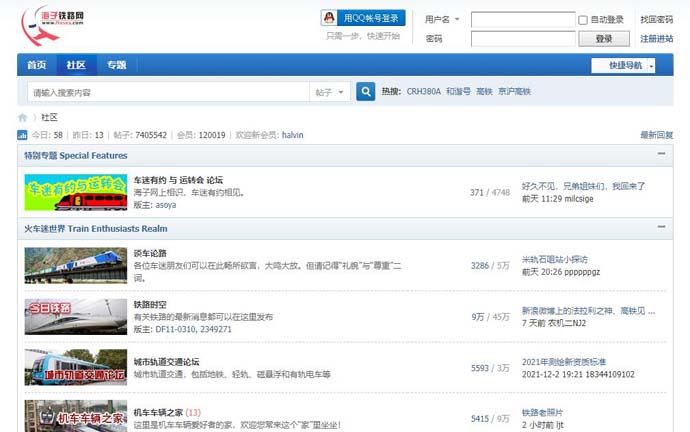Viewport: 690px width, 432px height.
Task: Collapse the Train Enthusiasts Realm section
Action: (661, 227)
